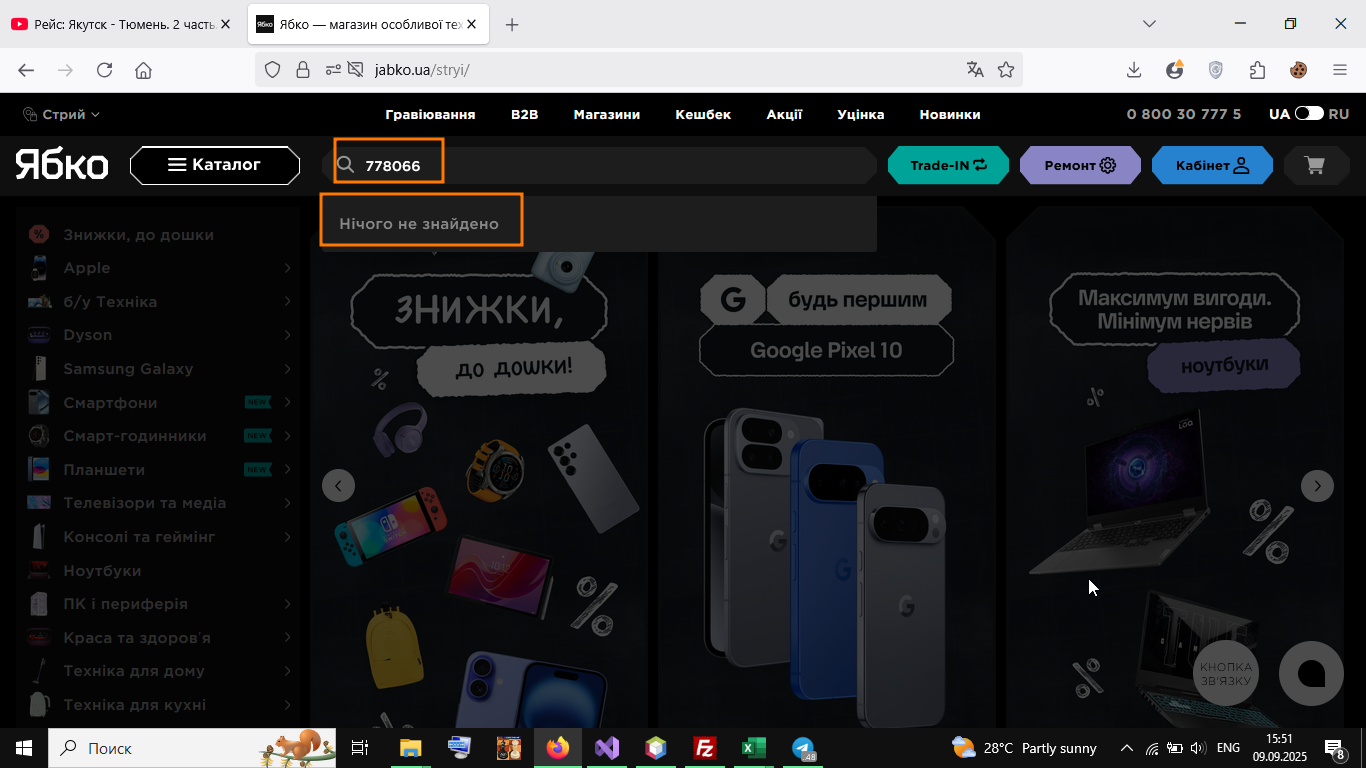Click the Кнопка зв'язку contact button

tap(1226, 673)
